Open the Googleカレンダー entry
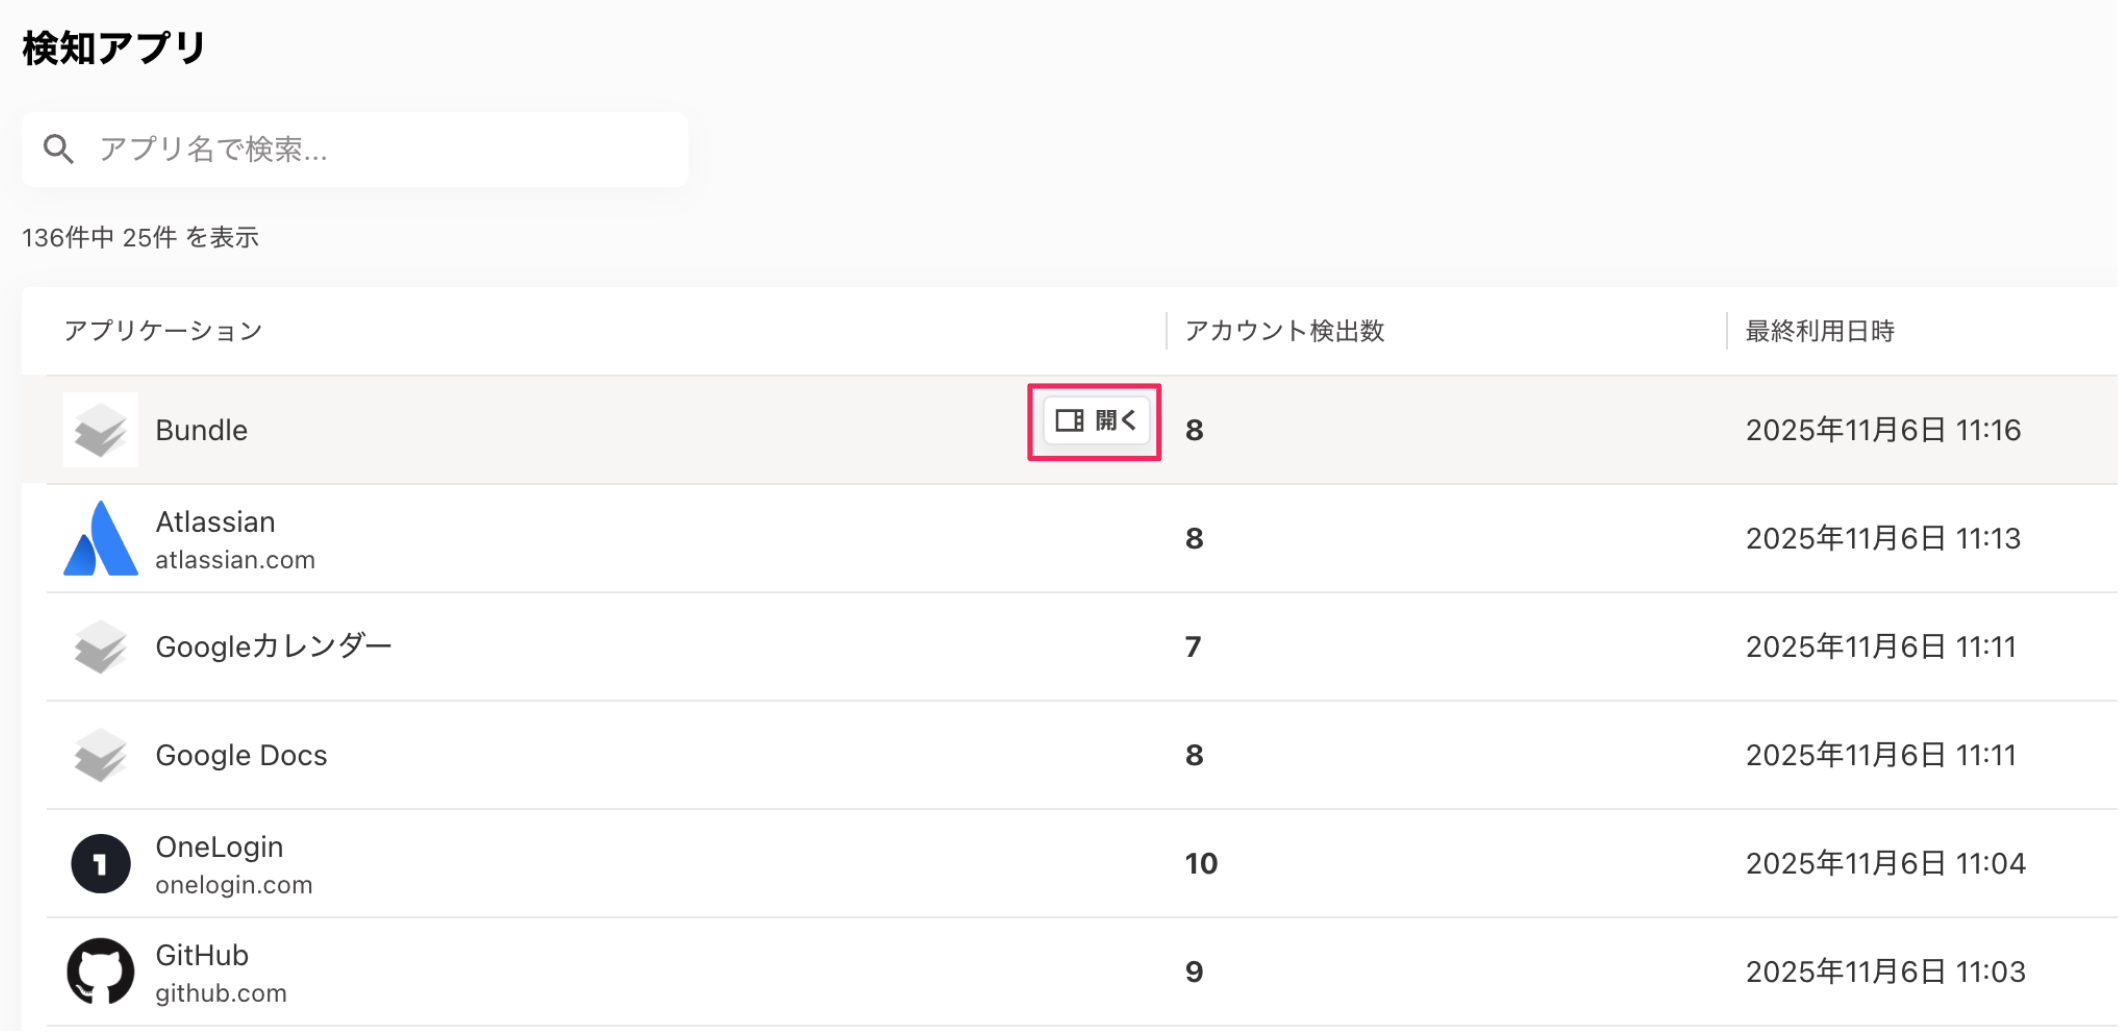 pos(273,647)
